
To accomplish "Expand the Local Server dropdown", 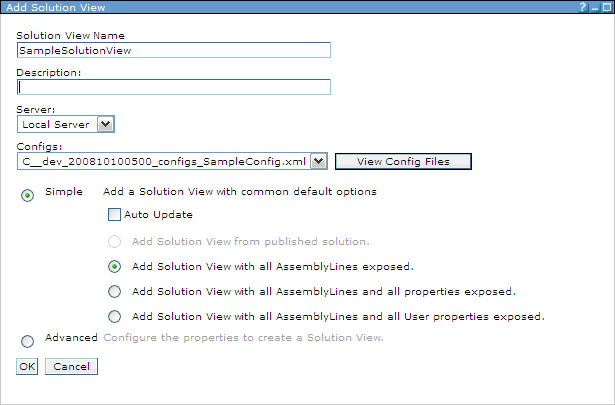I will [106, 124].
